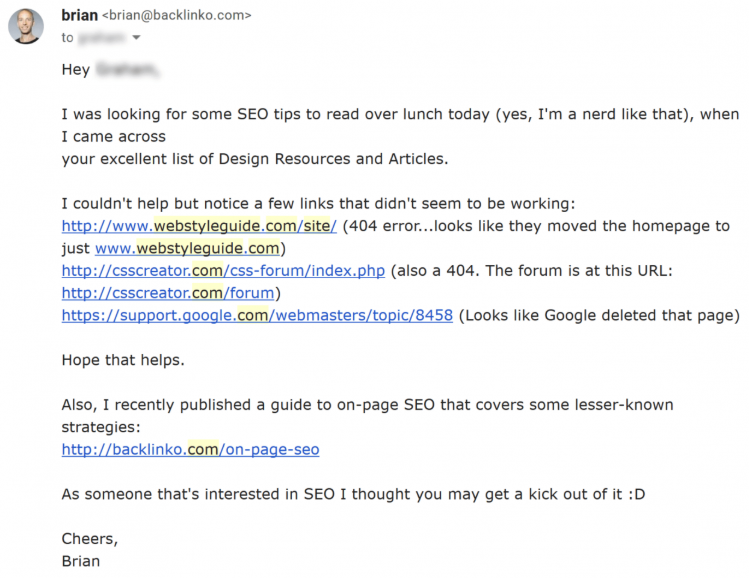Image resolution: width=749 pixels, height=578 pixels.
Task: Click the 'As someone that's interested in SEO' line
Action: pyautogui.click(x=353, y=494)
